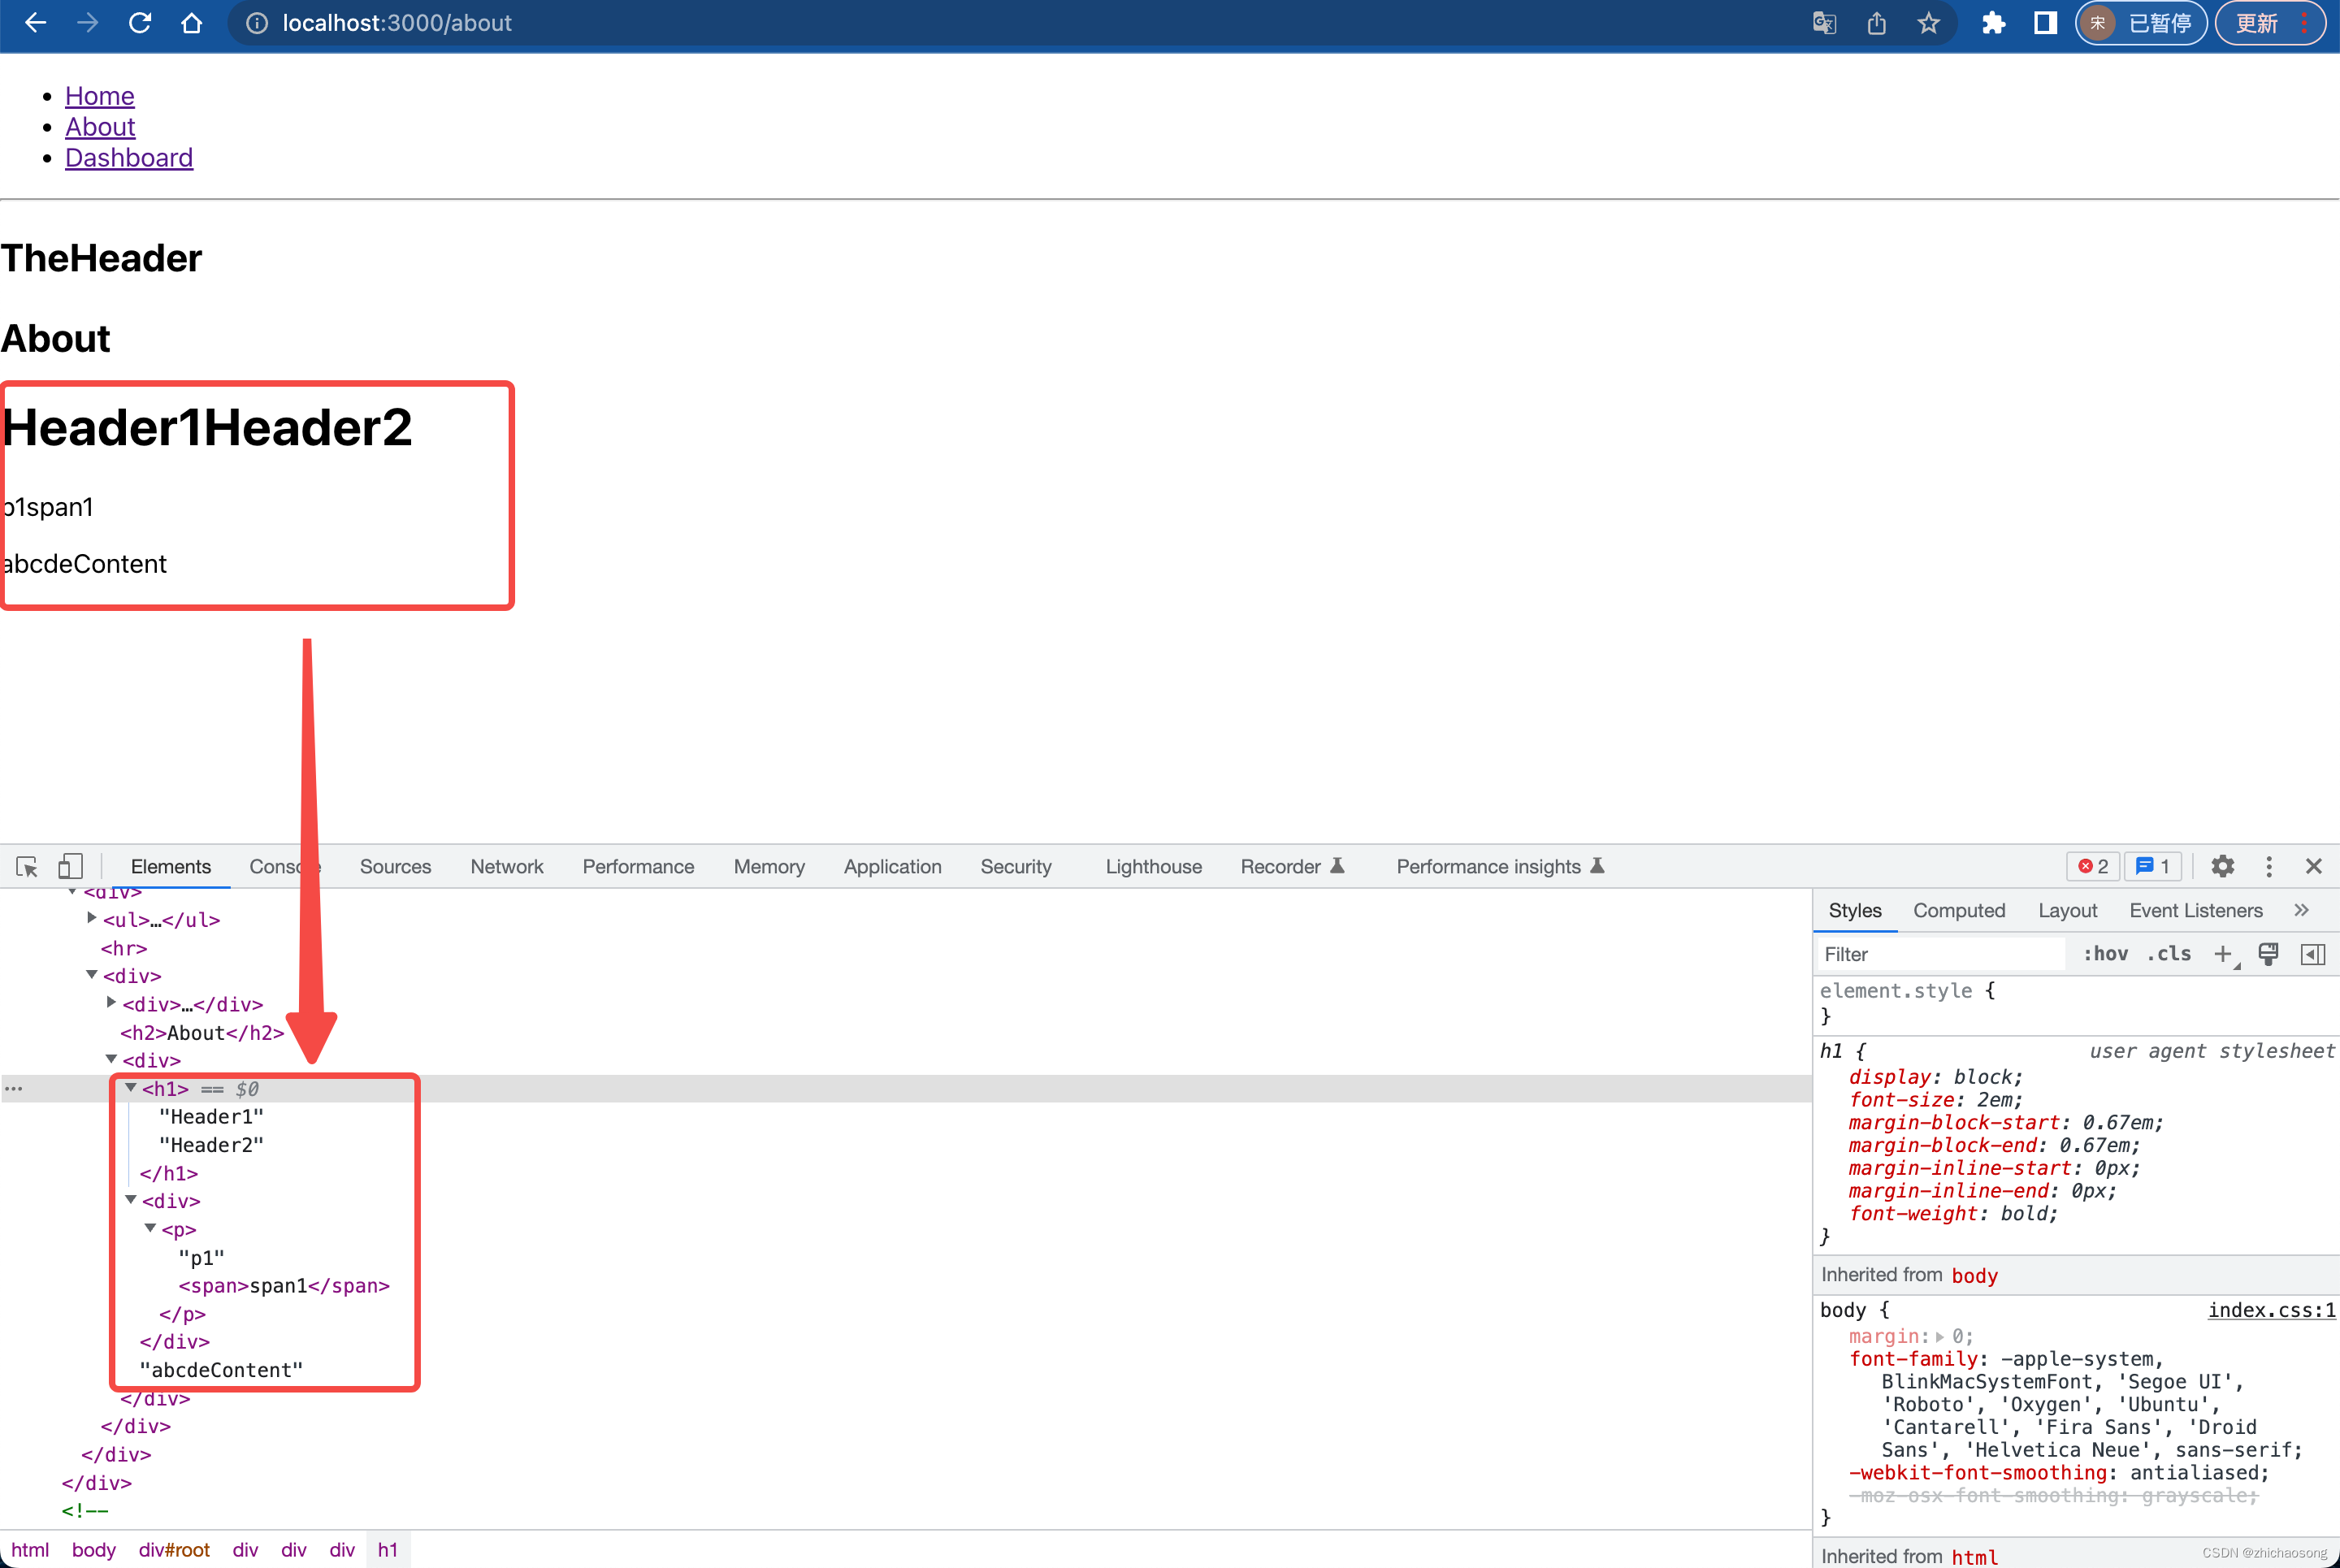The image size is (2340, 1568).
Task: Switch to the Network tab
Action: point(506,866)
